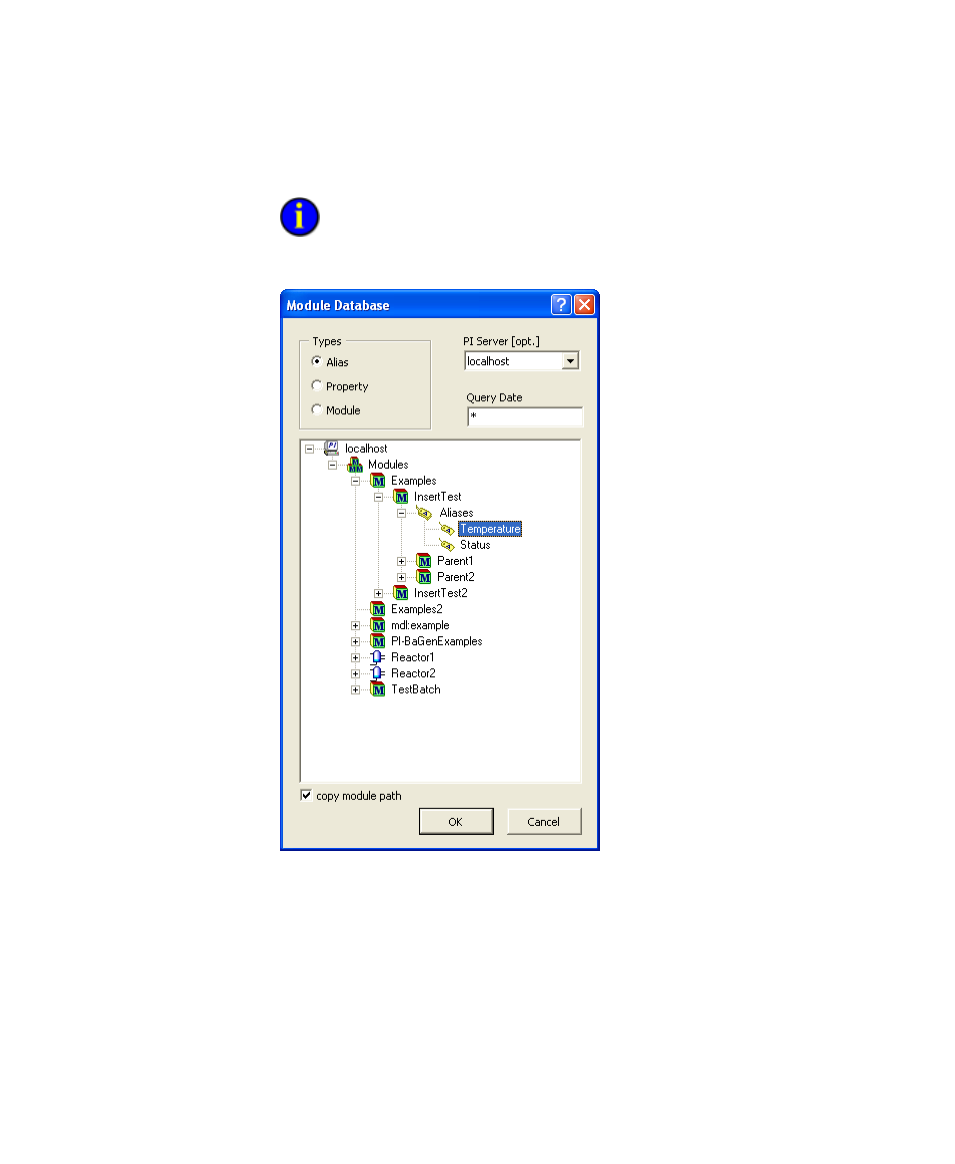The width and height of the screenshot is (955, 1164).
Task: Click the mdl:example module icon
Action: pos(378,625)
